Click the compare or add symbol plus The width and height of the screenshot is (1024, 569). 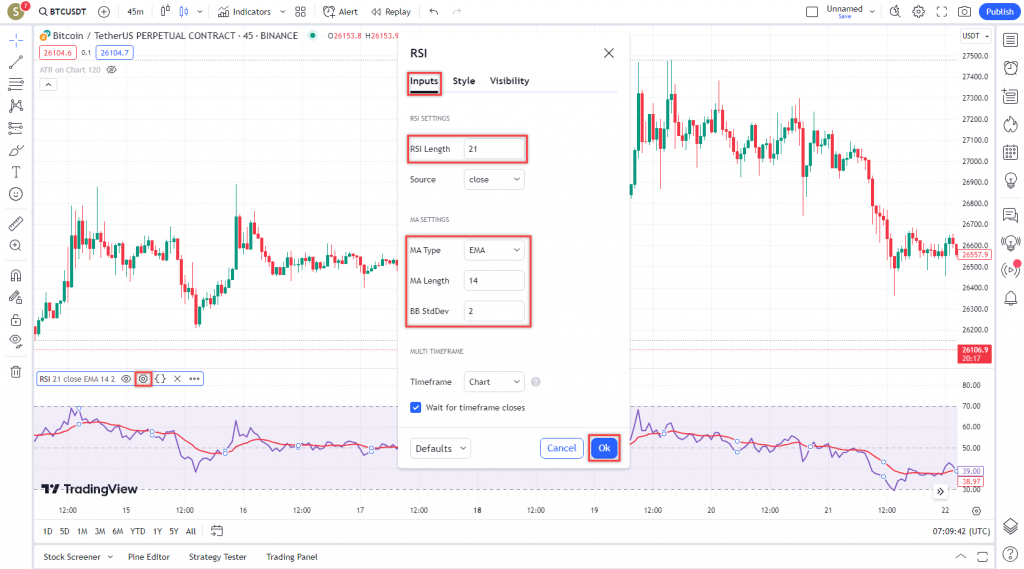104,12
